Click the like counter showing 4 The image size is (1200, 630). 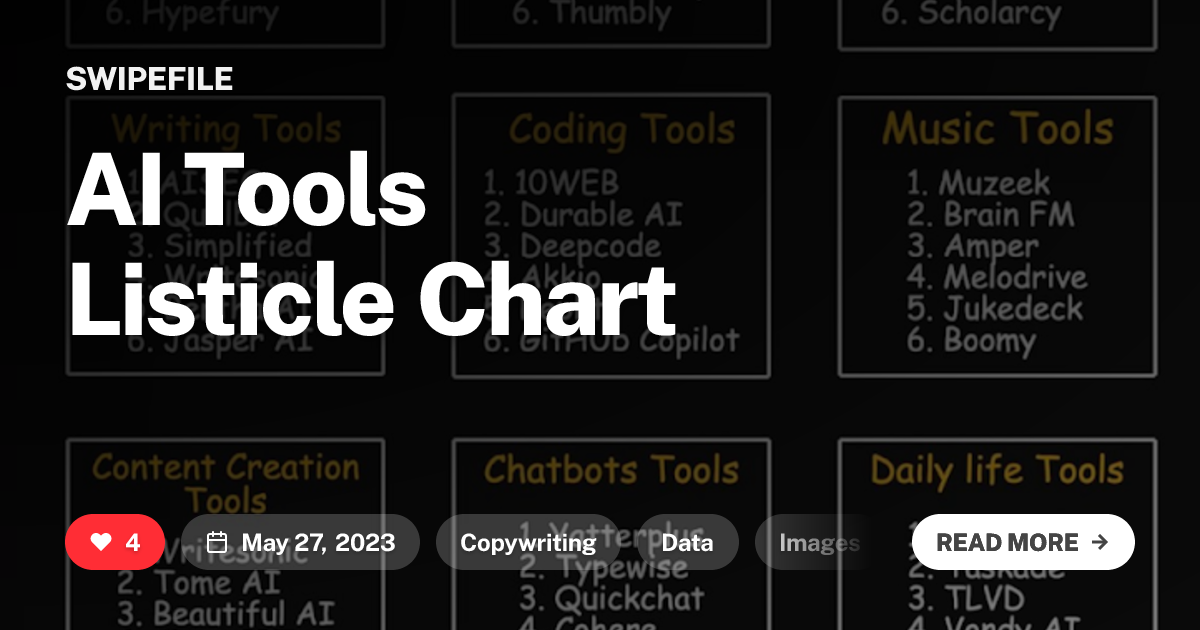(131, 542)
